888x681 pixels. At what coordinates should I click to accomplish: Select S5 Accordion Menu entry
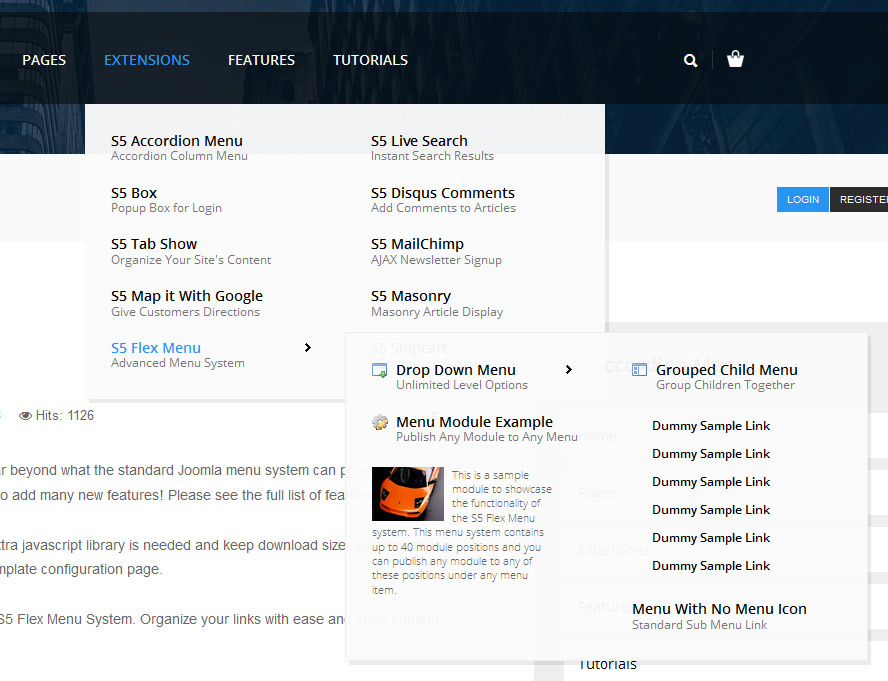point(177,141)
